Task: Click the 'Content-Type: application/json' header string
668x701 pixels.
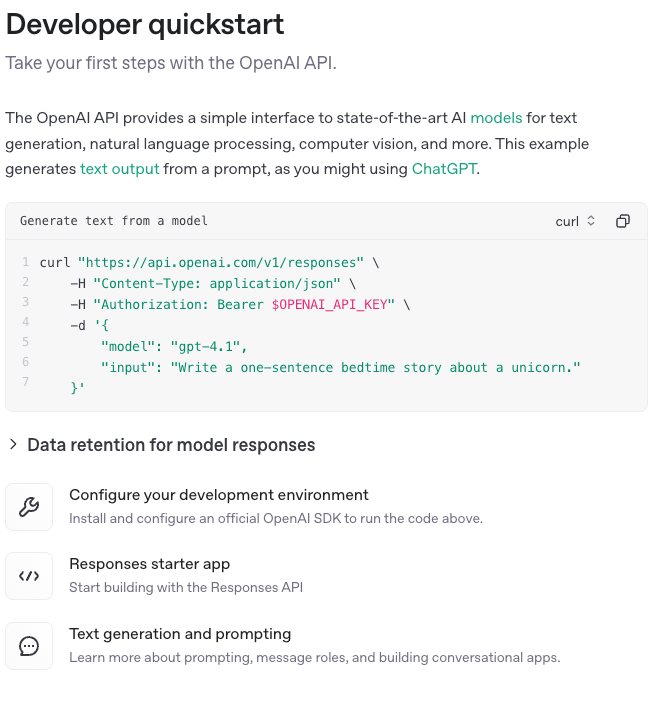Action: [x=217, y=283]
